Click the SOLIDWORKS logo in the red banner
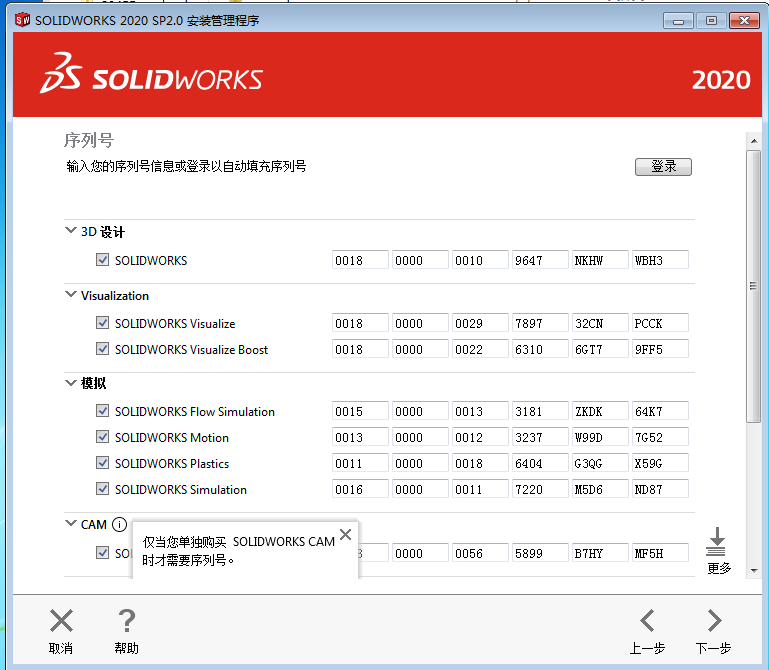Screen dimensions: 769x670 click(x=151, y=79)
